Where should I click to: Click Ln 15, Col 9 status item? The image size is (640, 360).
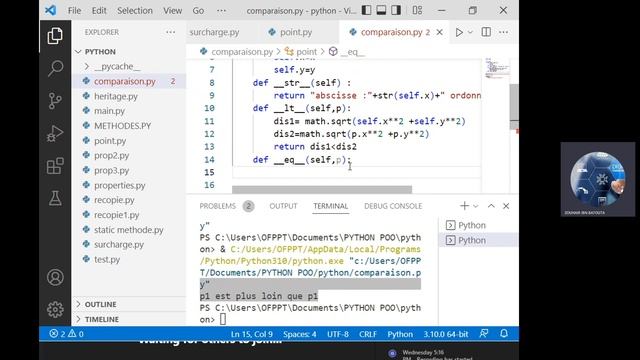pyautogui.click(x=252, y=334)
